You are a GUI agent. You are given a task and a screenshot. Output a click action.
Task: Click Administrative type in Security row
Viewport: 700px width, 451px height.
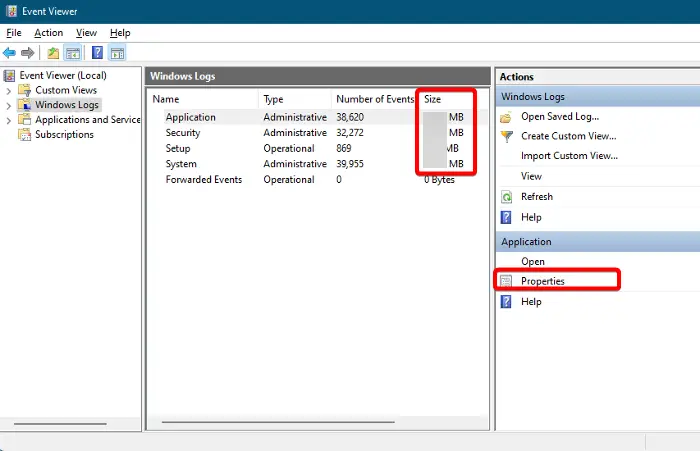point(295,133)
